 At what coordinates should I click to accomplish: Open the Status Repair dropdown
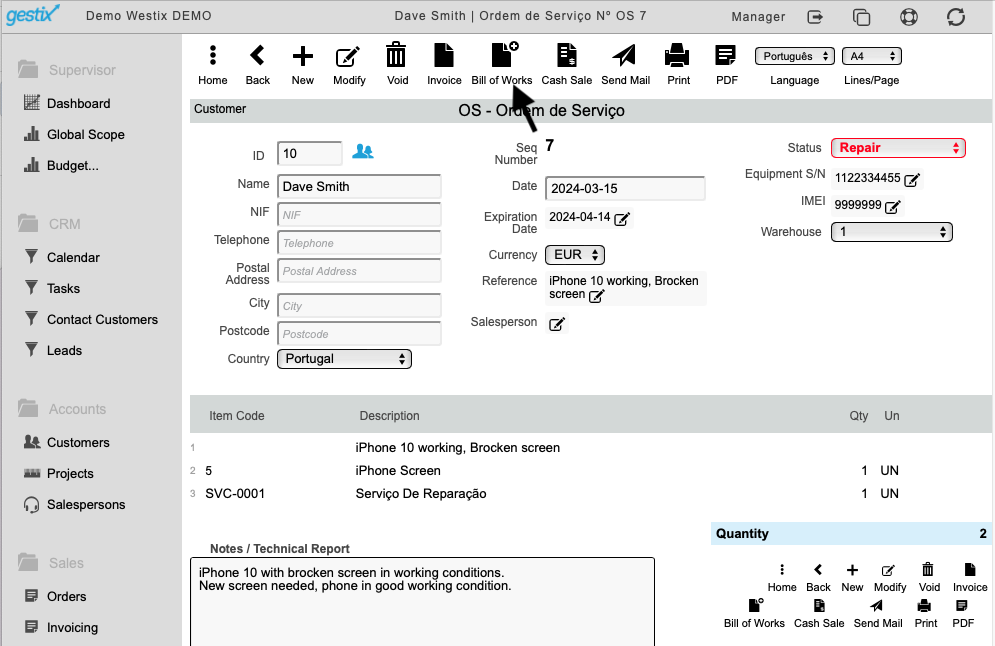point(898,148)
